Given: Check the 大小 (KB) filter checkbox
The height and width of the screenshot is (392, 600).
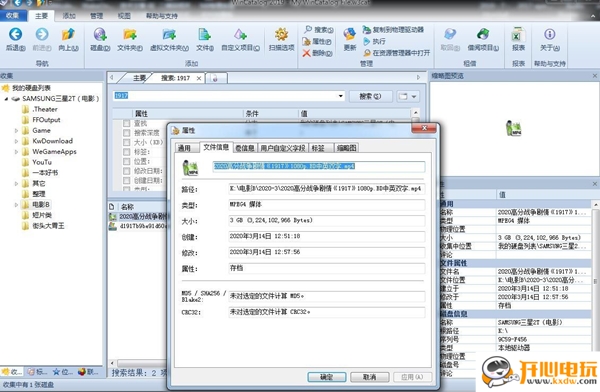Looking at the screenshot, I should pos(126,142).
